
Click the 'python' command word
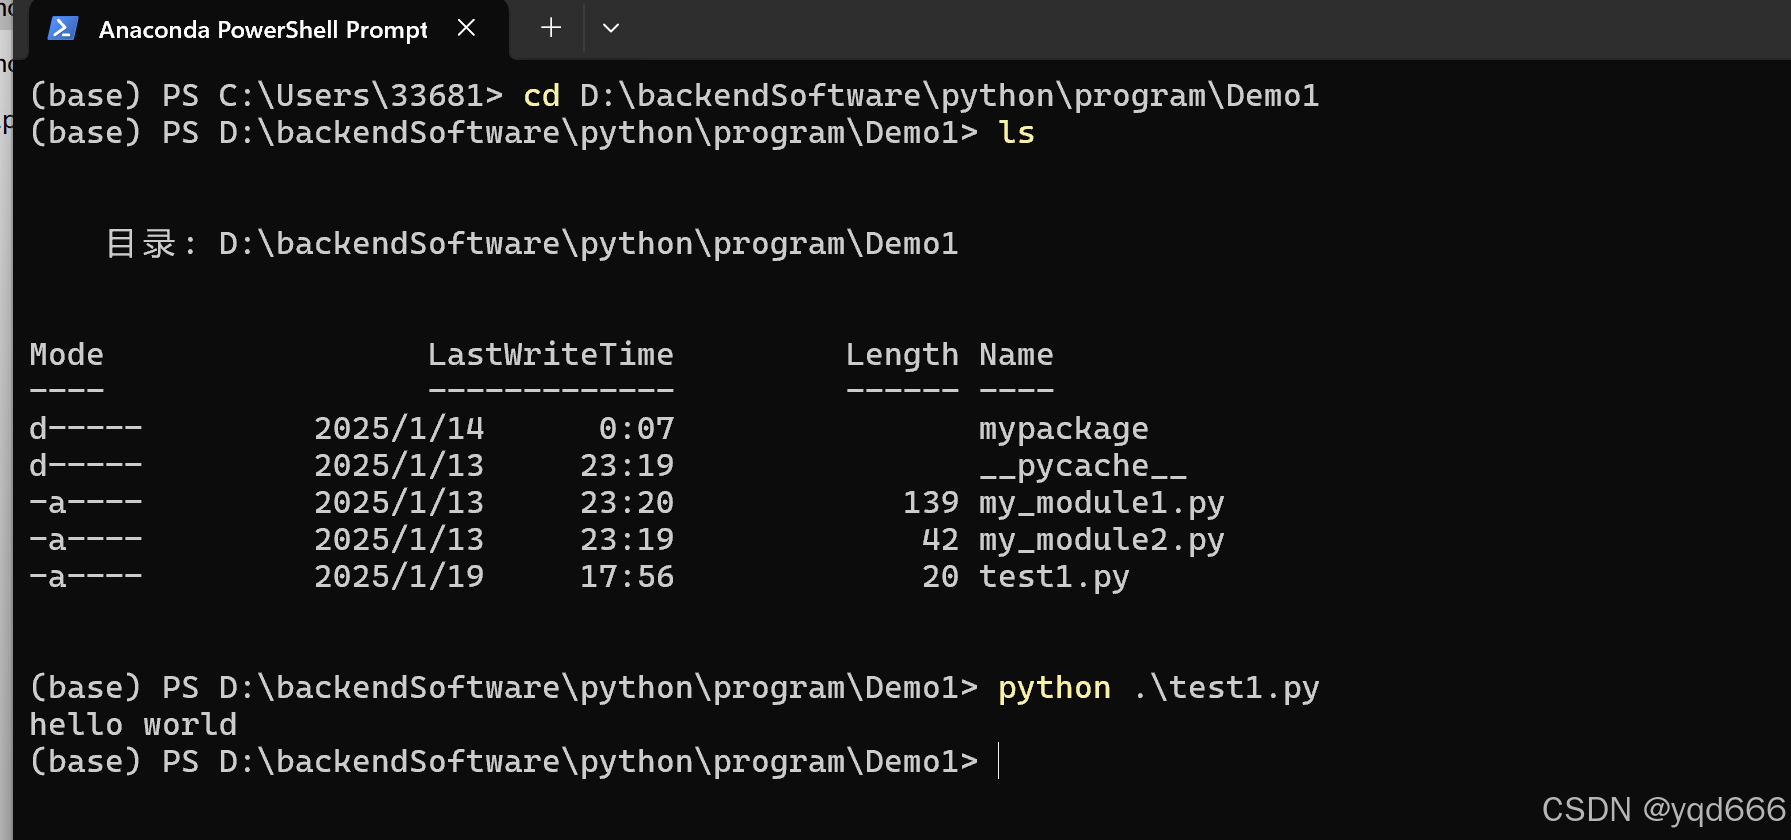click(x=1054, y=688)
